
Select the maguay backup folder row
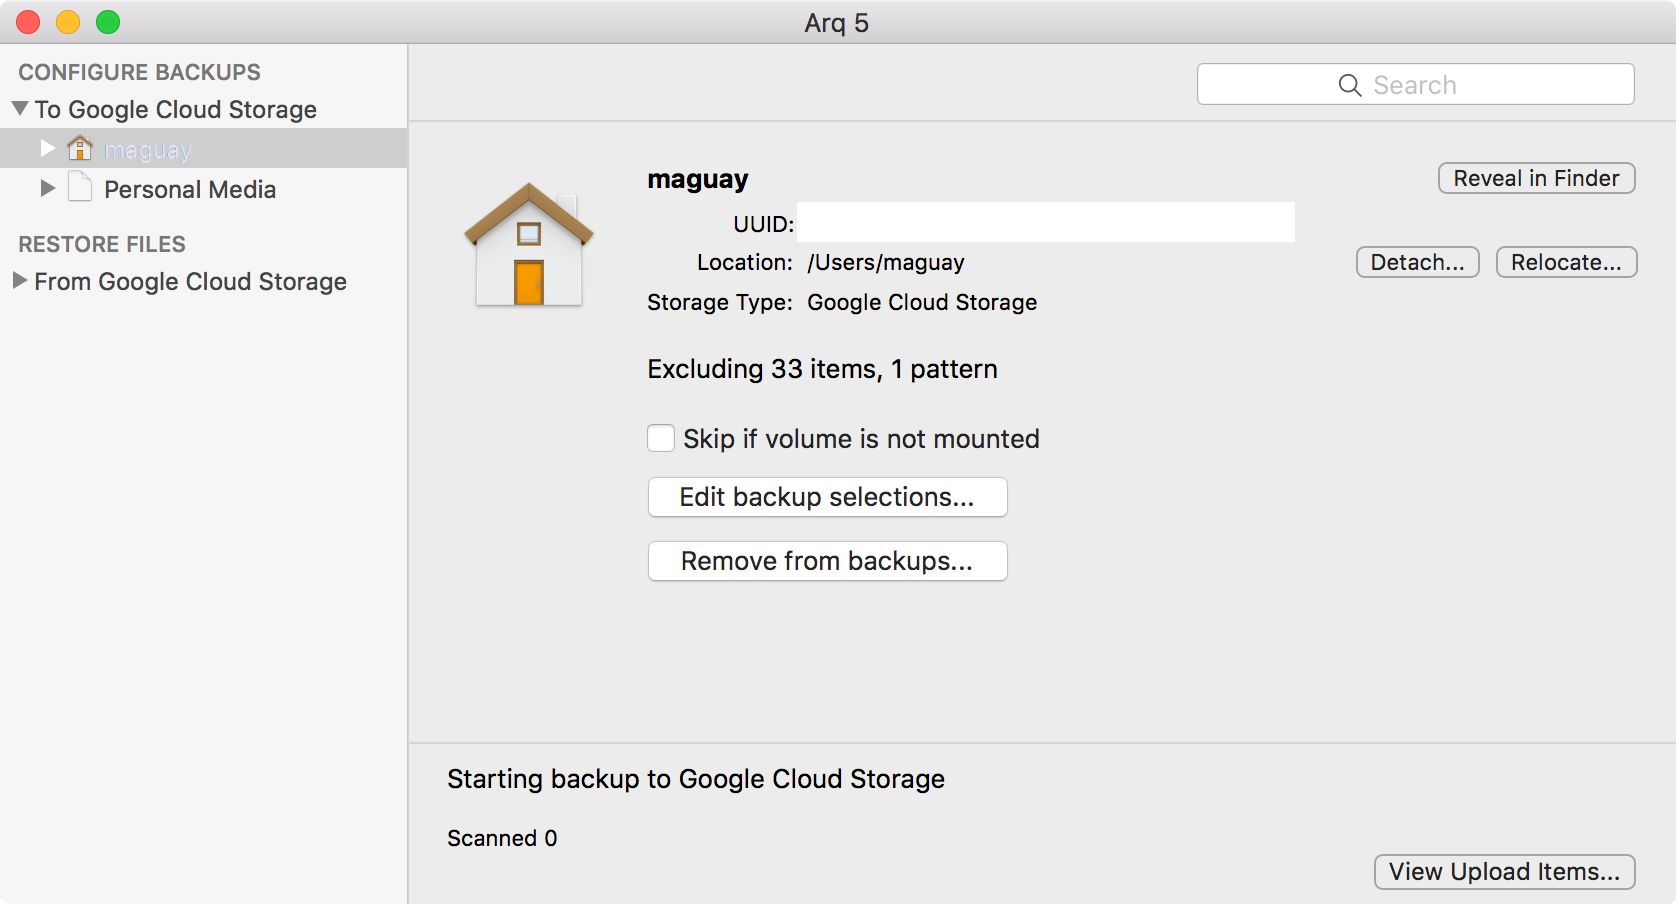204,148
